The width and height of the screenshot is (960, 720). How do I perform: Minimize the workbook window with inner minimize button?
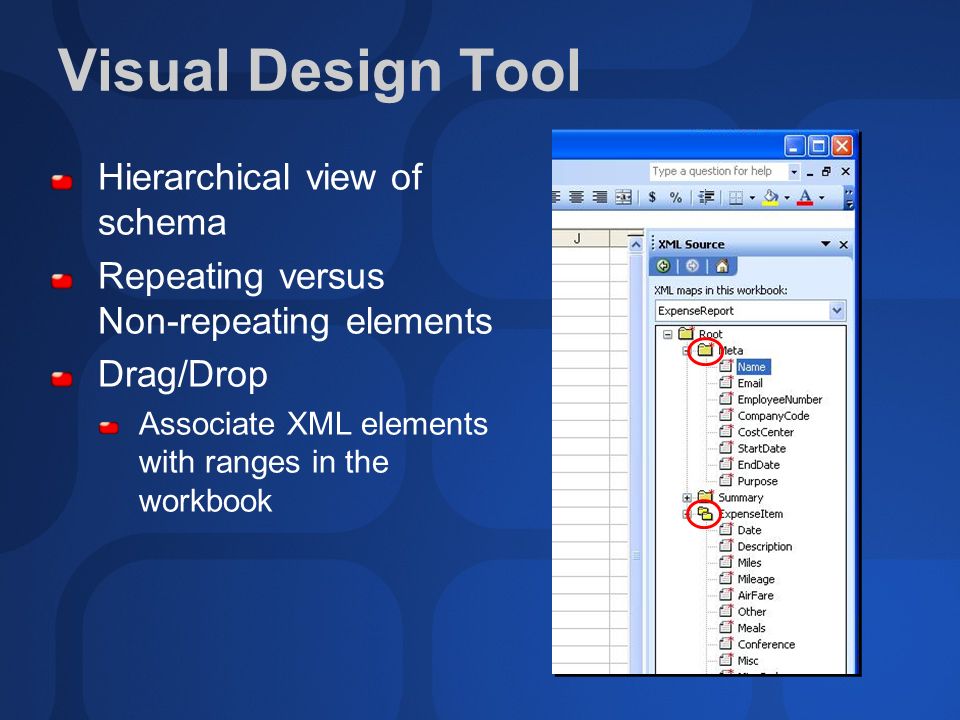tap(809, 173)
